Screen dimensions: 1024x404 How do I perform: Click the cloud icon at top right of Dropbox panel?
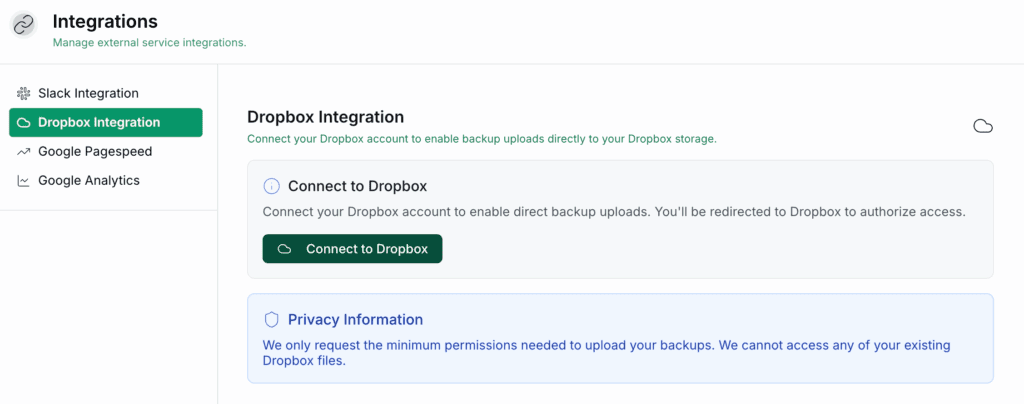[x=983, y=126]
